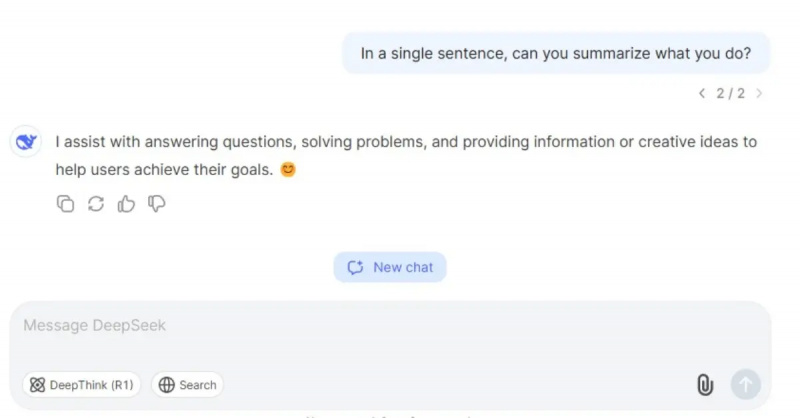Attach a file using the paperclip icon
The image size is (800, 418).
[x=705, y=385]
